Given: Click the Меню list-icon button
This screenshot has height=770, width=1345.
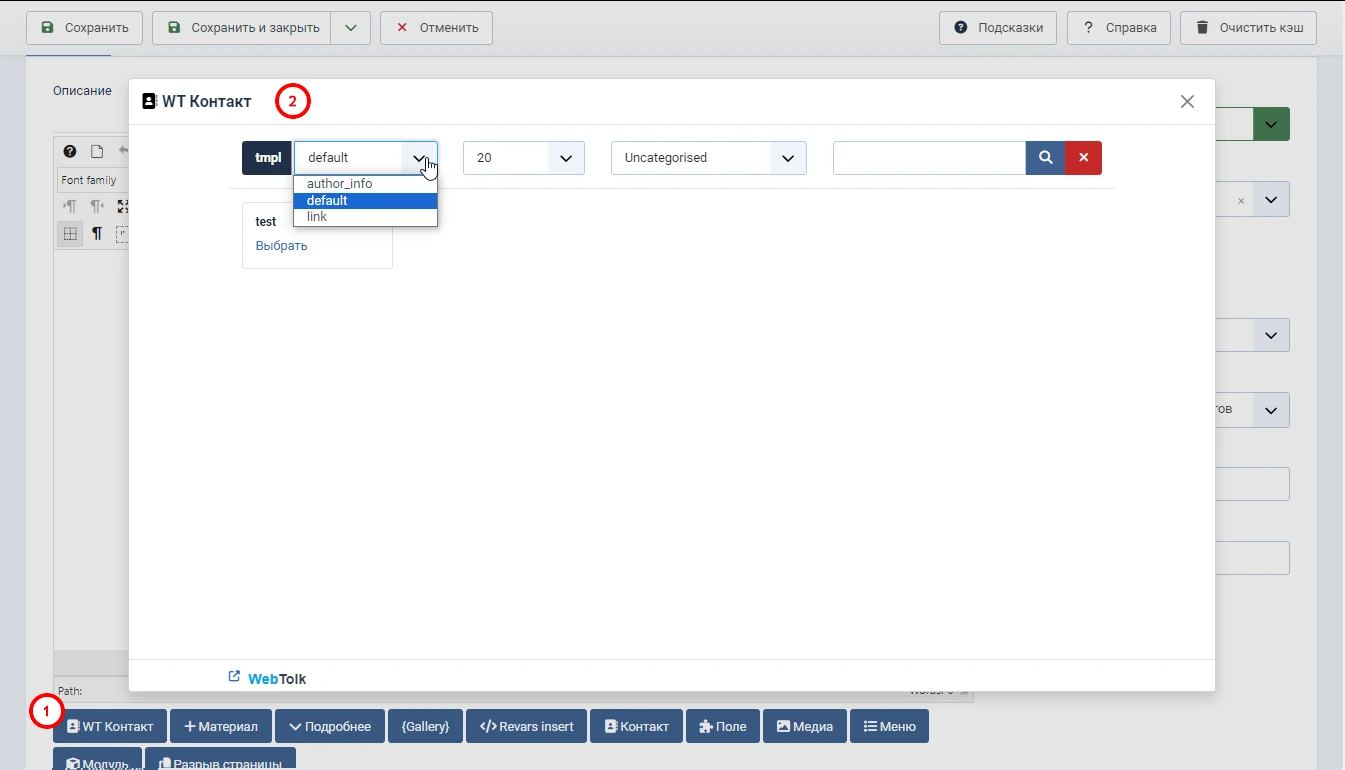Looking at the screenshot, I should pos(889,726).
